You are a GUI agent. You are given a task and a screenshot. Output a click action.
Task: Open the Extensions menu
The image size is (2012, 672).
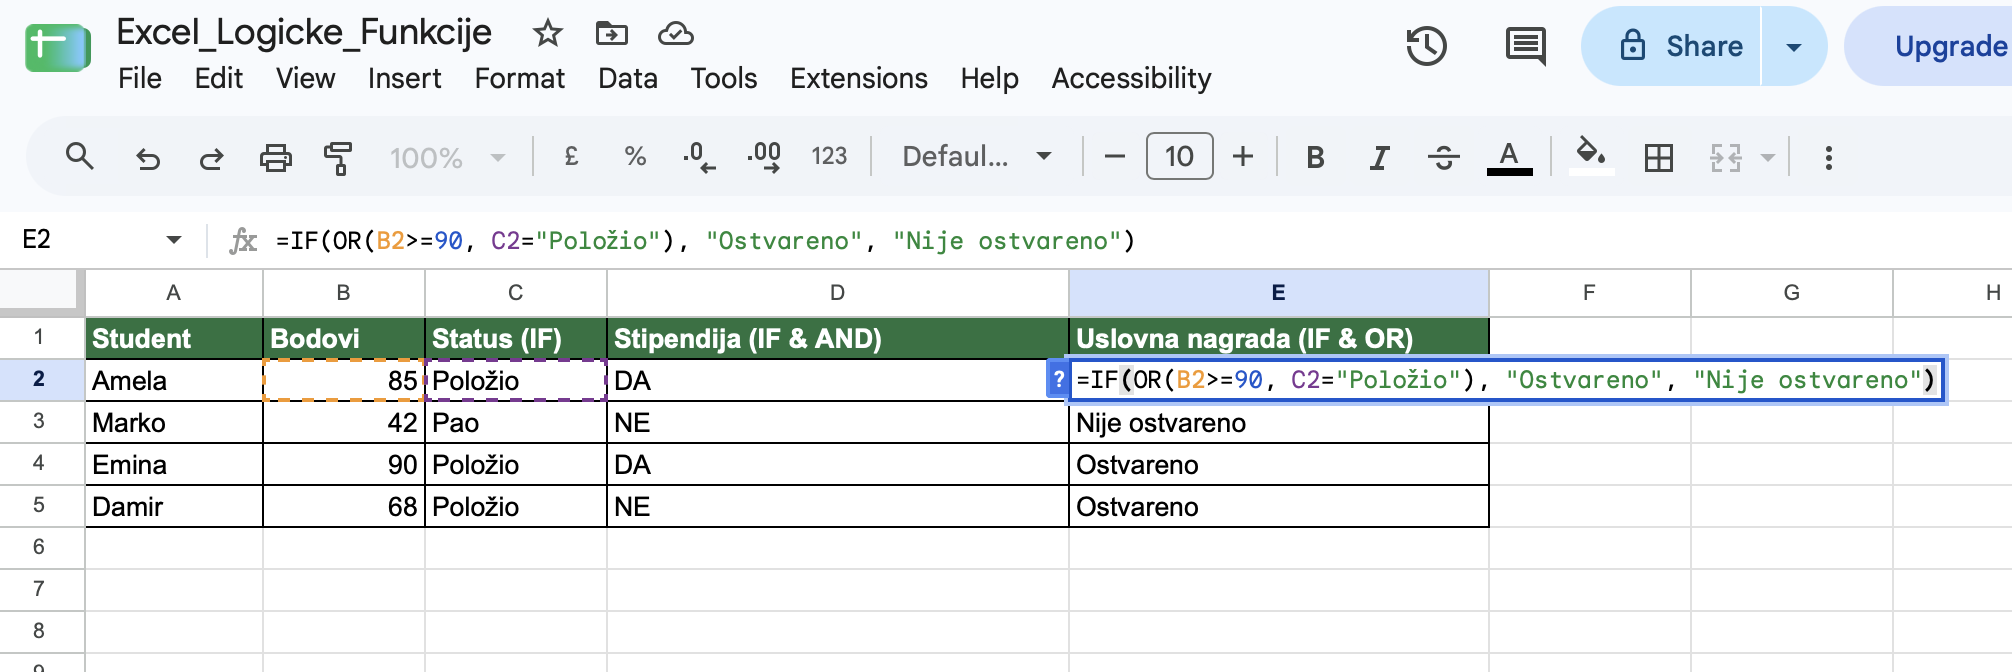coord(859,78)
